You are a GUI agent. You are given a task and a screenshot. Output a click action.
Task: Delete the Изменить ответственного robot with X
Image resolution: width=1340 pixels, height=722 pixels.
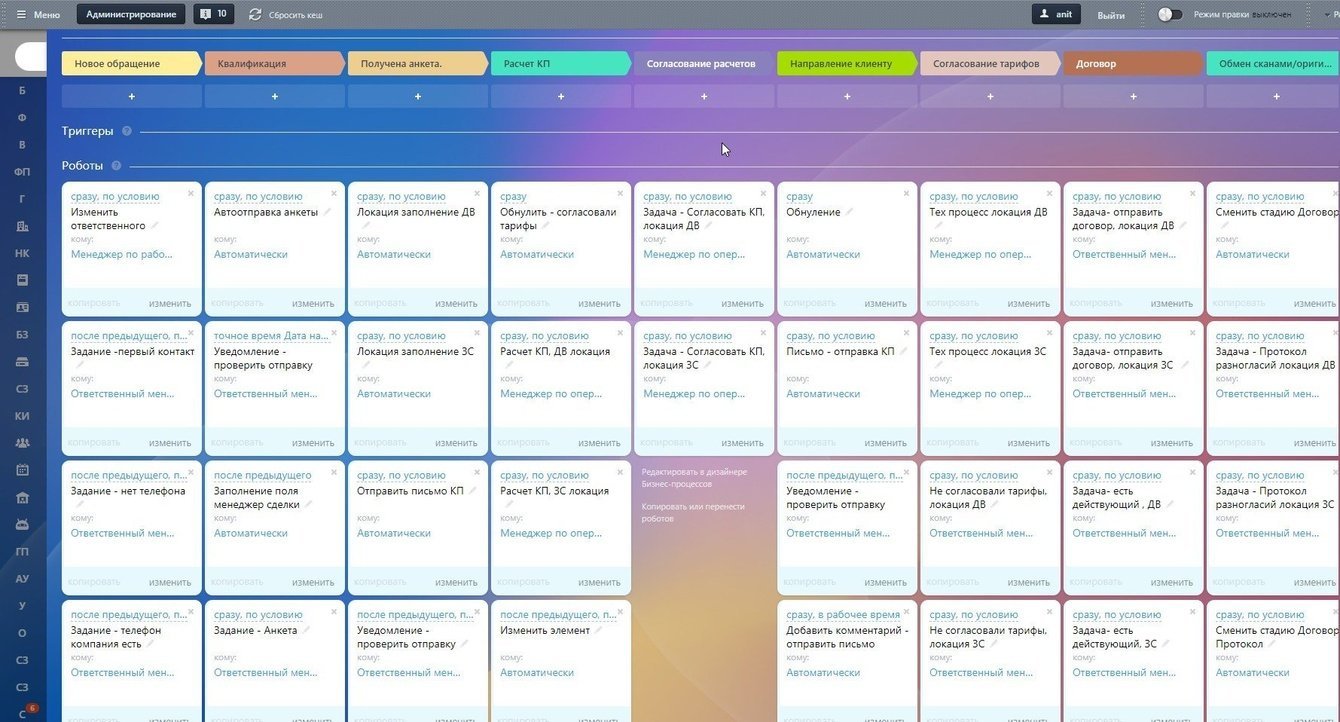(191, 193)
